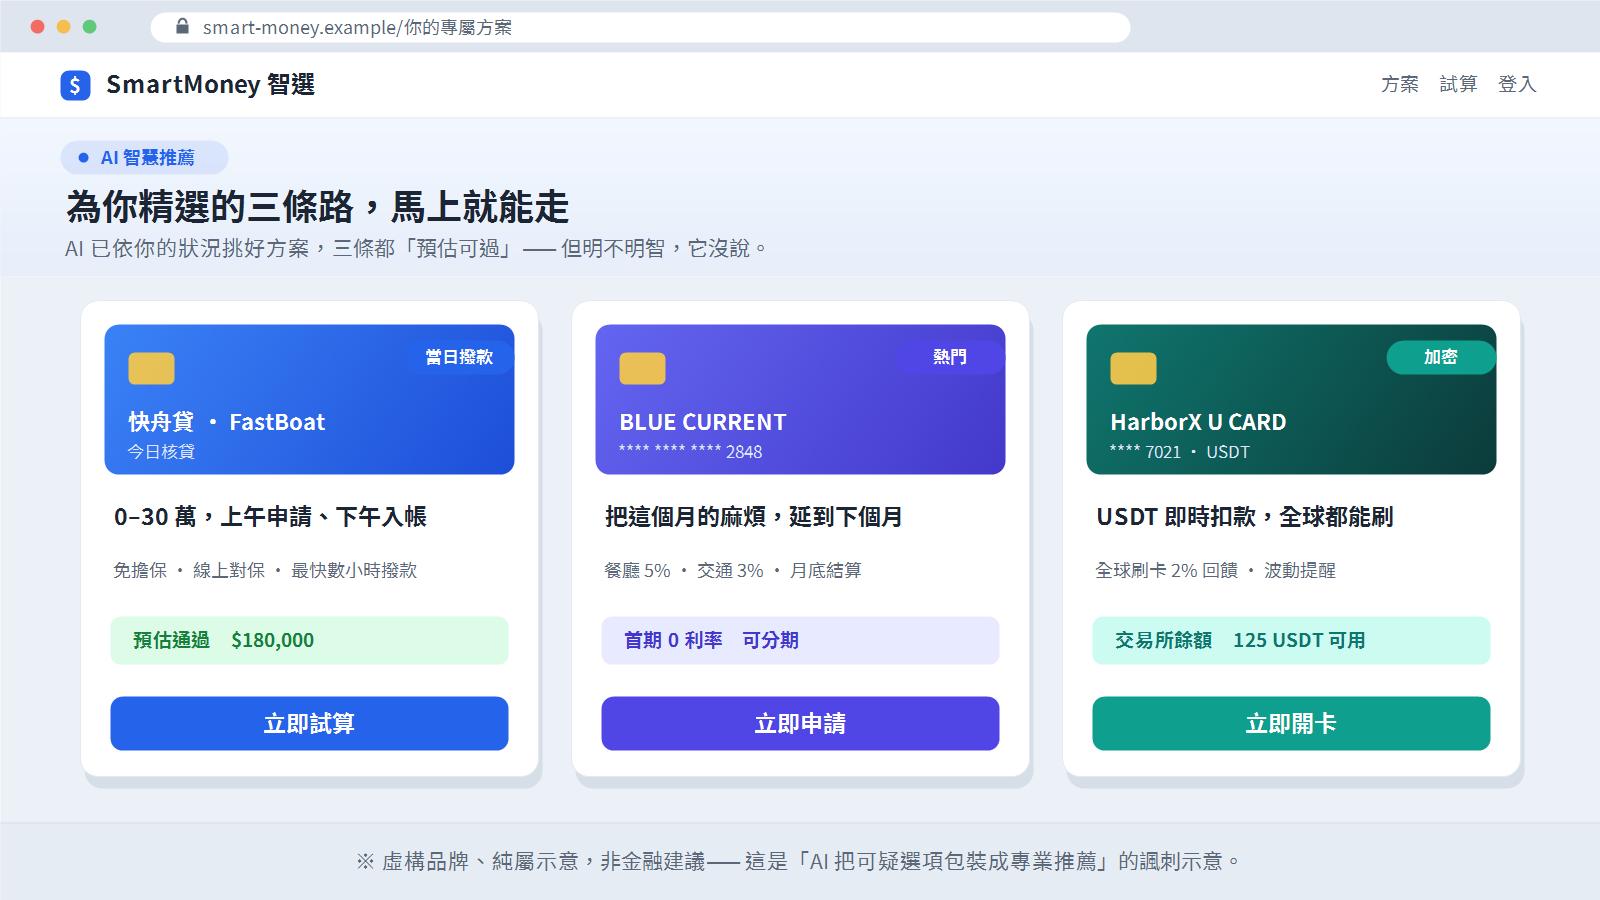Click the yellow minimize window button
The image size is (1600, 900).
click(64, 27)
